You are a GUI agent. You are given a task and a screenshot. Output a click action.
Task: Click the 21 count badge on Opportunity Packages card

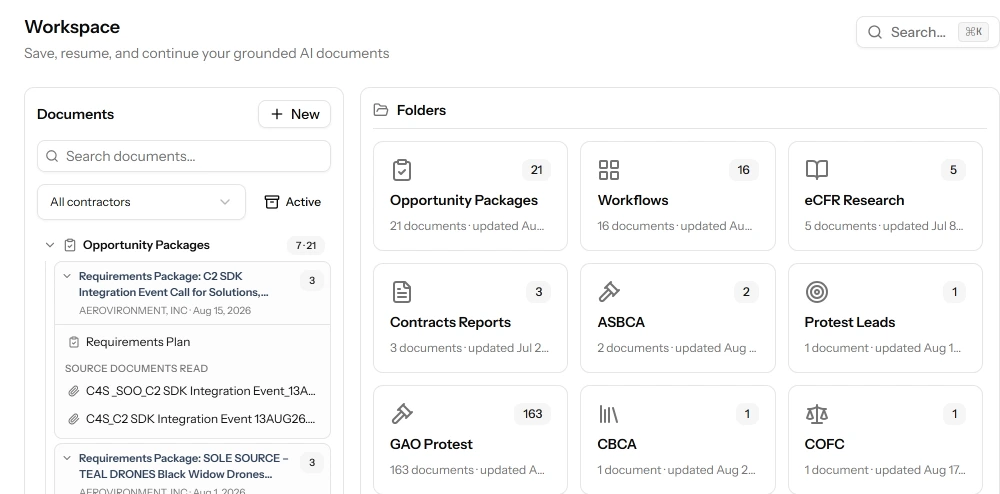click(536, 170)
